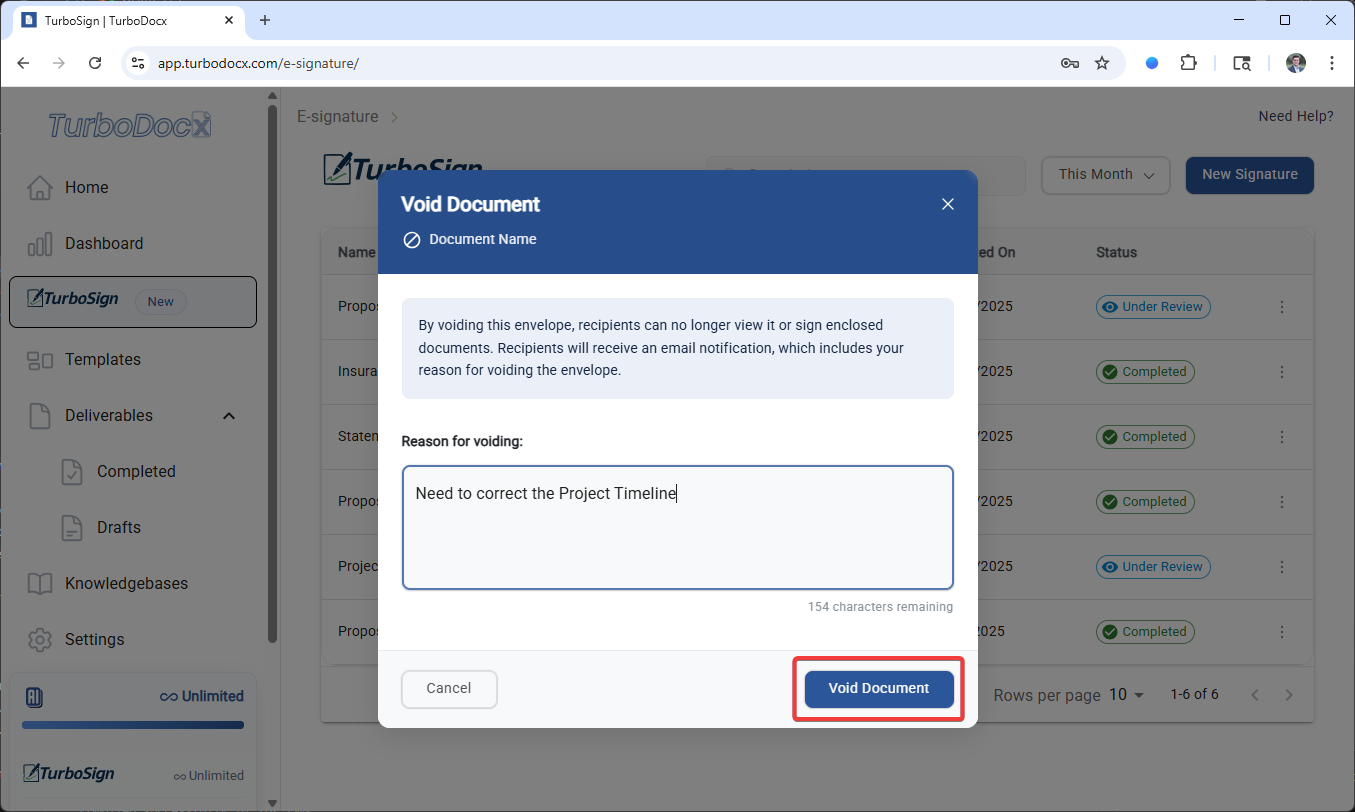The image size is (1355, 812).
Task: Open a new browser tab
Action: (x=265, y=20)
